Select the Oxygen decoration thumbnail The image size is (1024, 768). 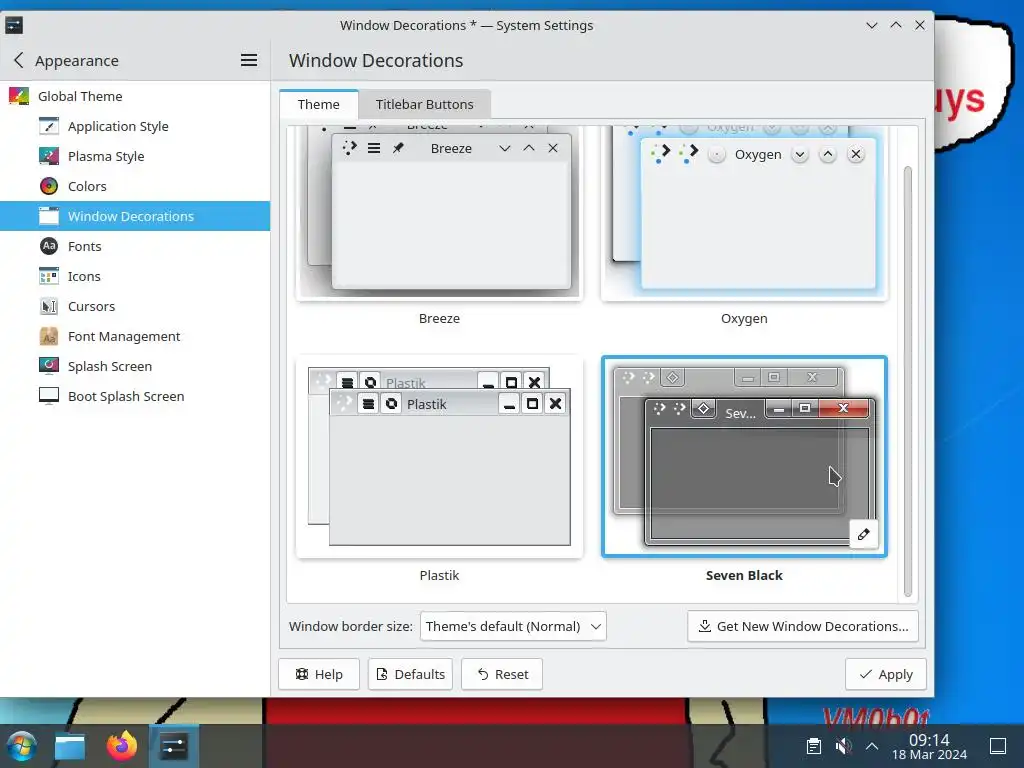click(744, 212)
